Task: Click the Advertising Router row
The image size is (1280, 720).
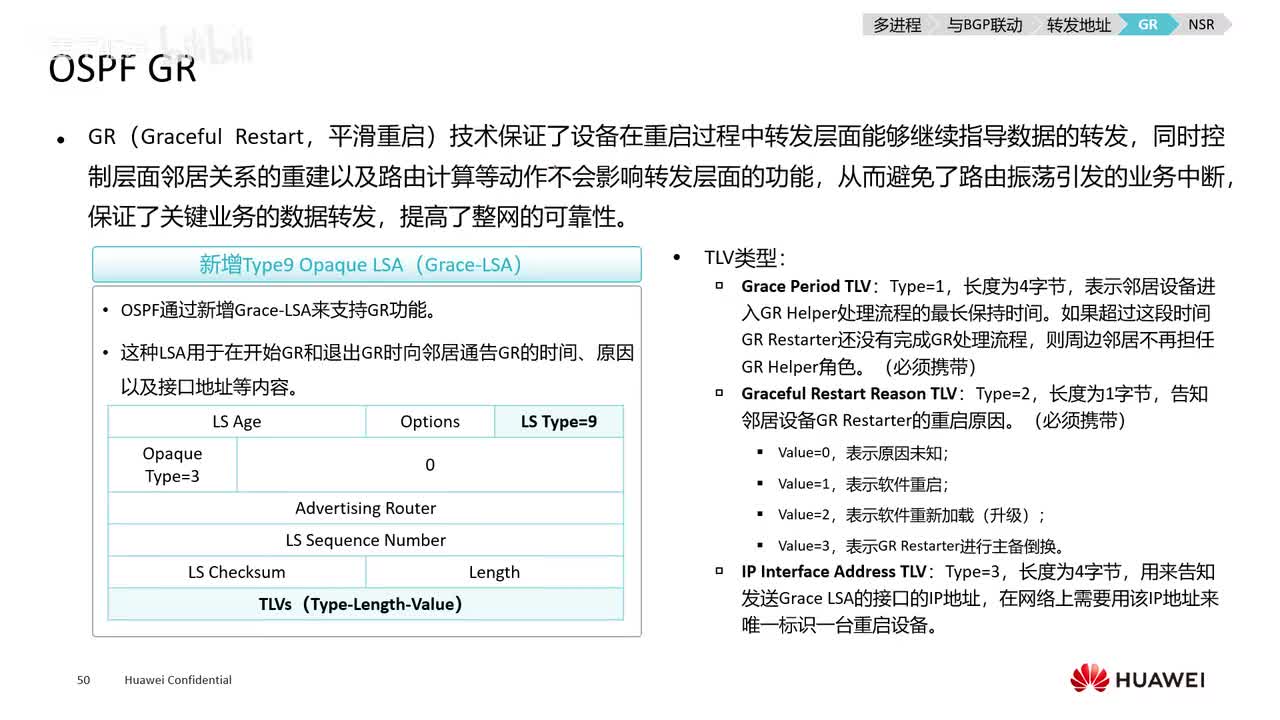Action: [366, 508]
